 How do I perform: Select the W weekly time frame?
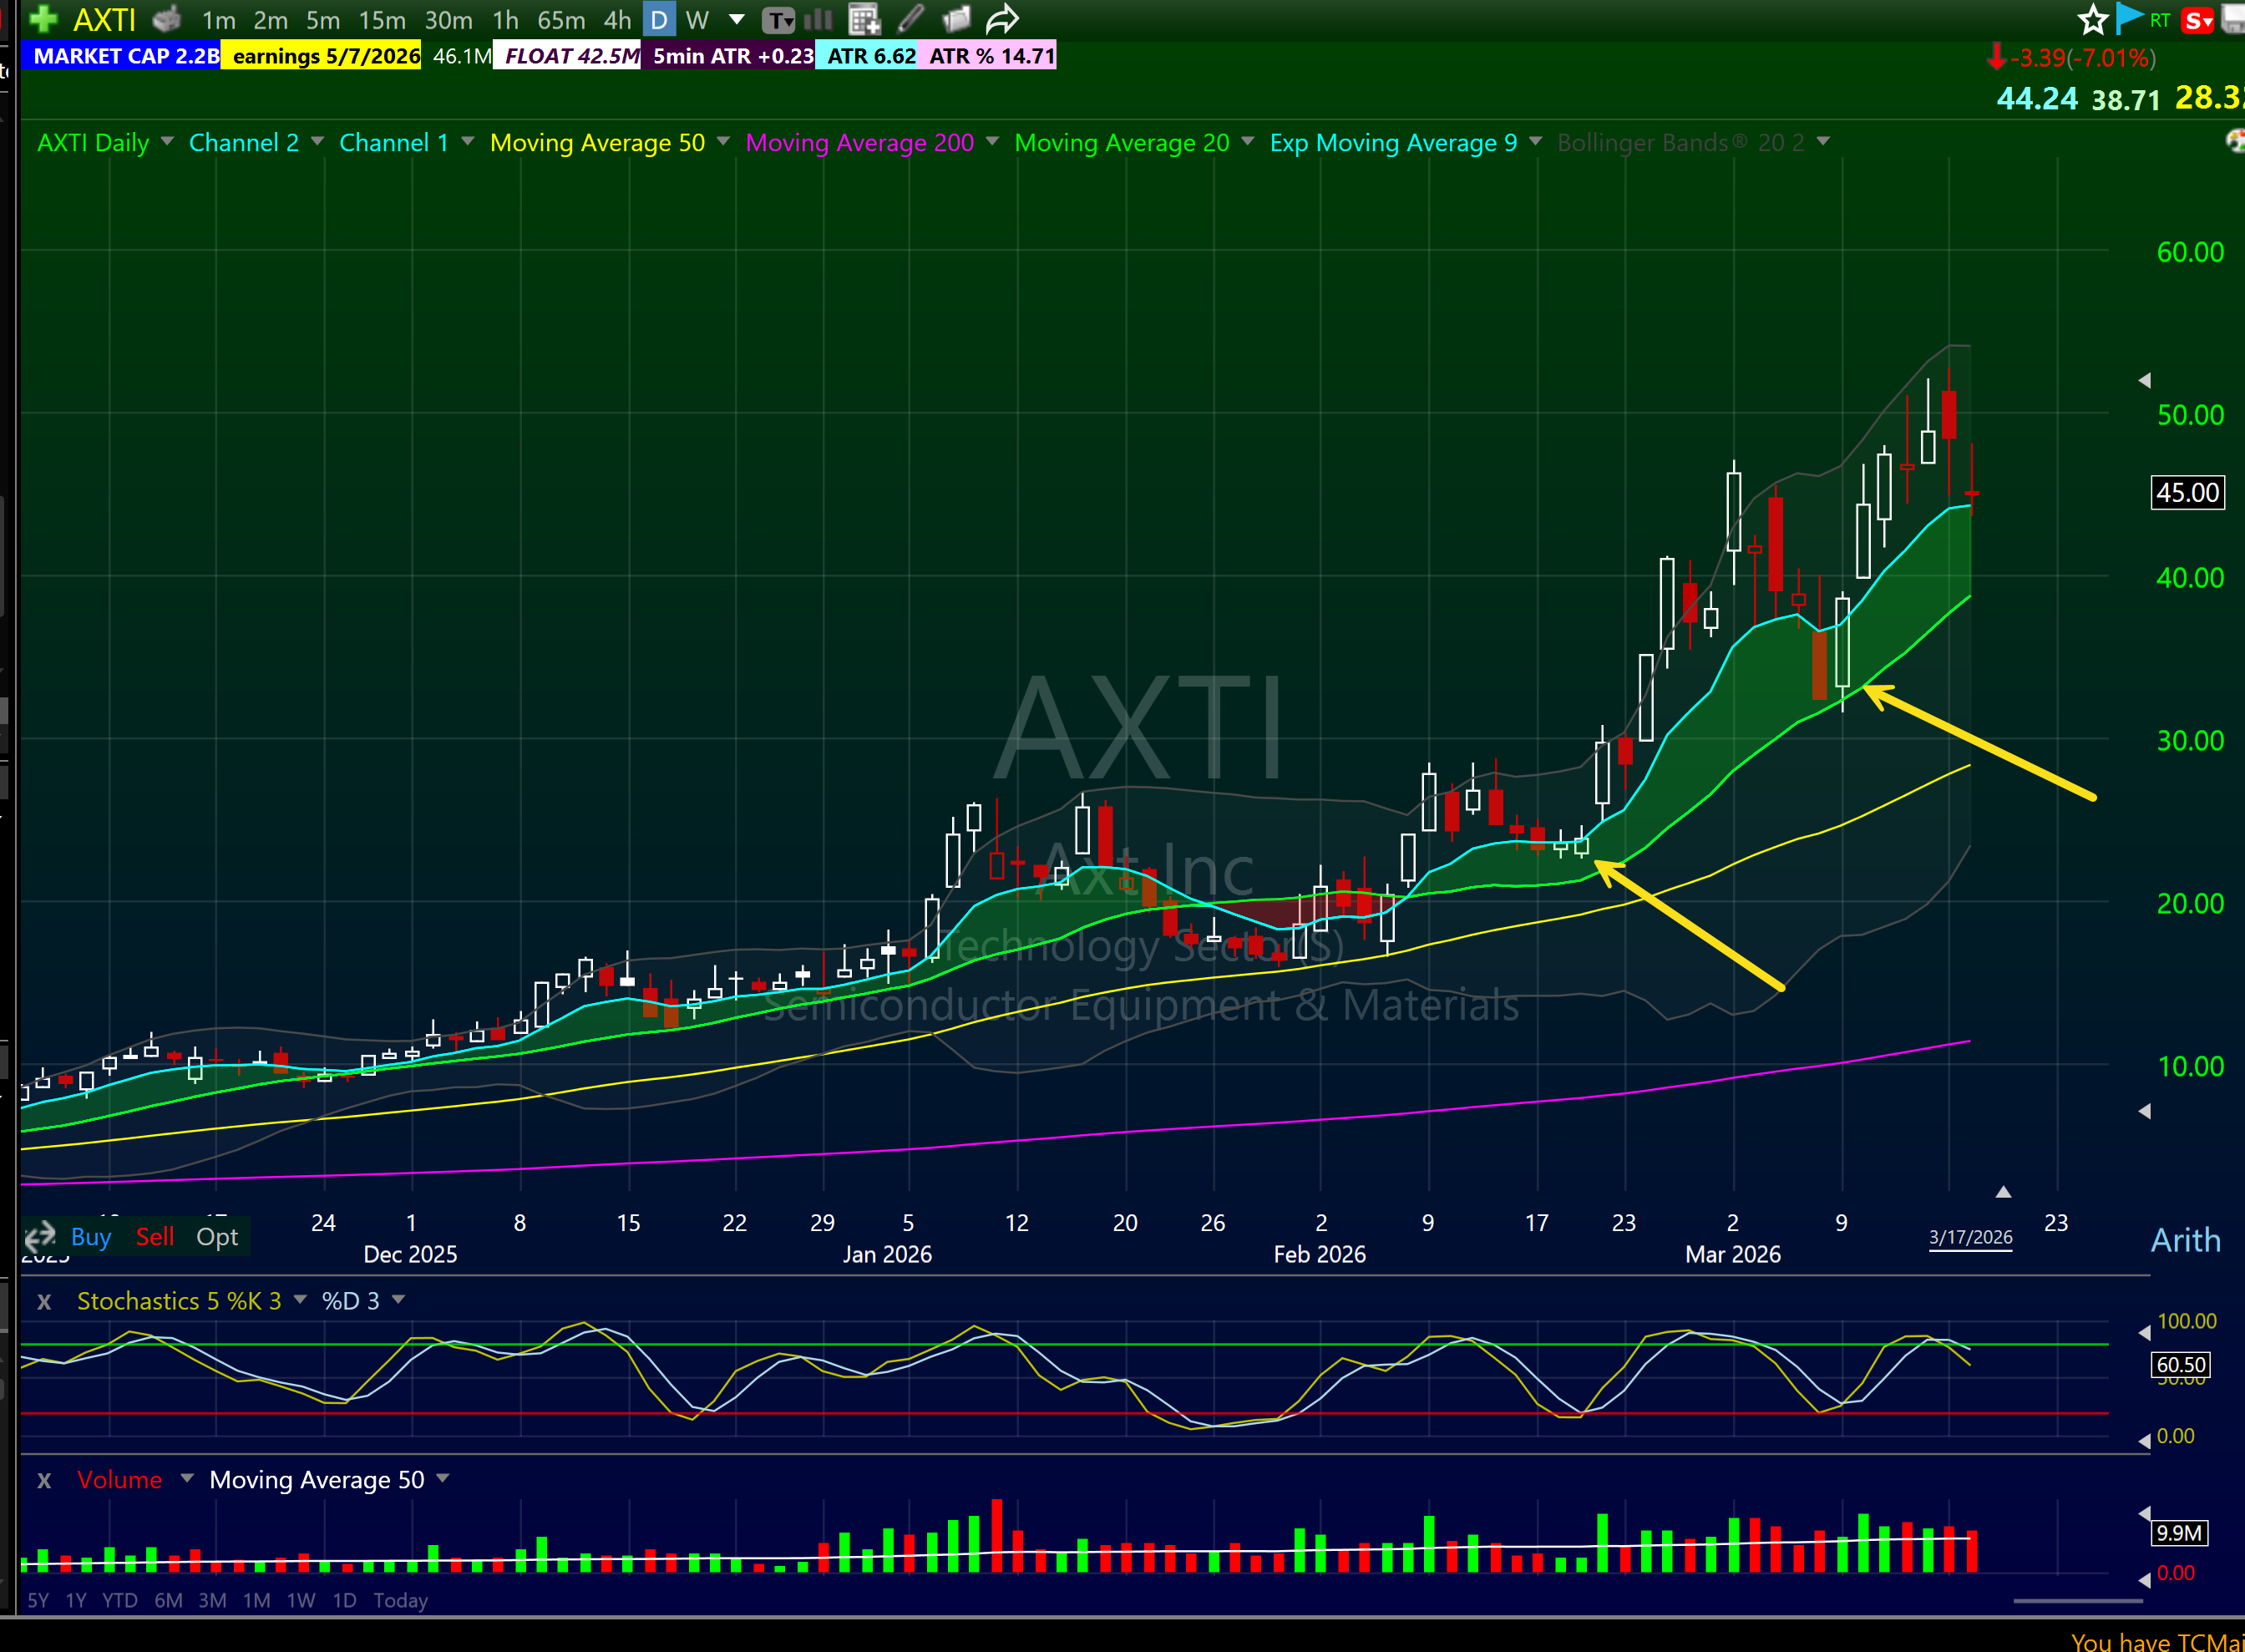(697, 20)
